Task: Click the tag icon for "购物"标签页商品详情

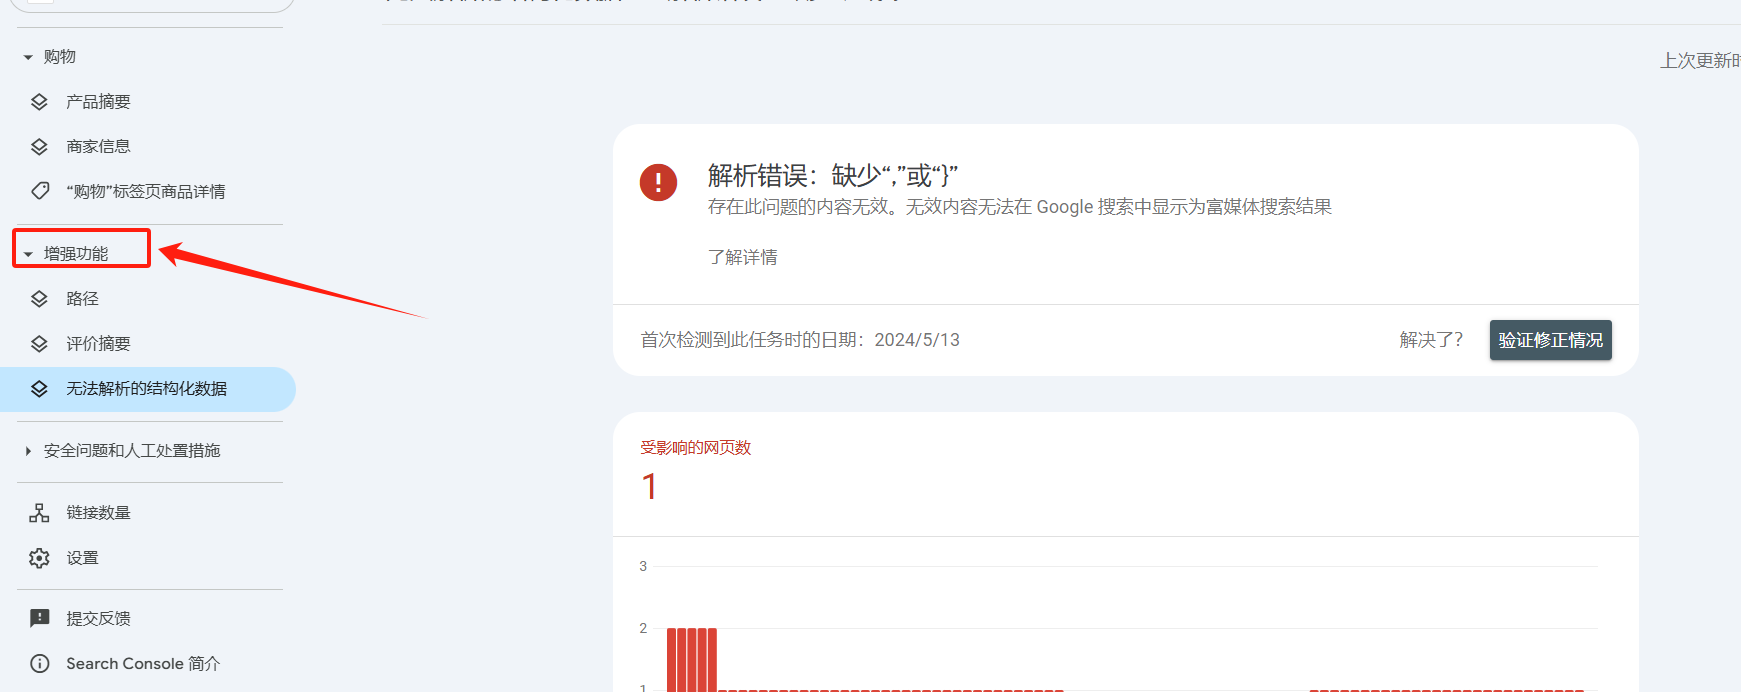Action: click(x=39, y=191)
